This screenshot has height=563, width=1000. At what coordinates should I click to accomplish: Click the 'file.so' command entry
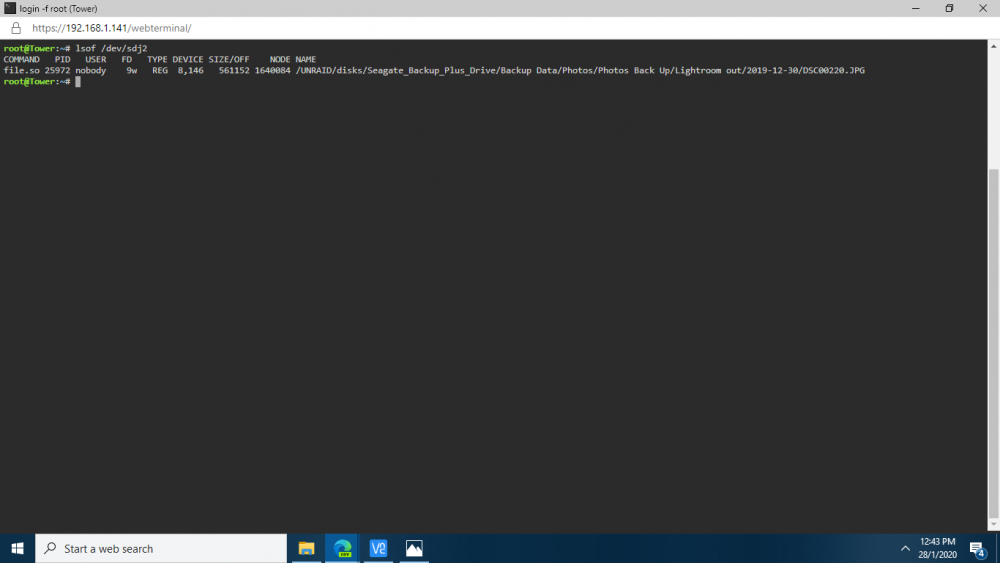coord(22,70)
